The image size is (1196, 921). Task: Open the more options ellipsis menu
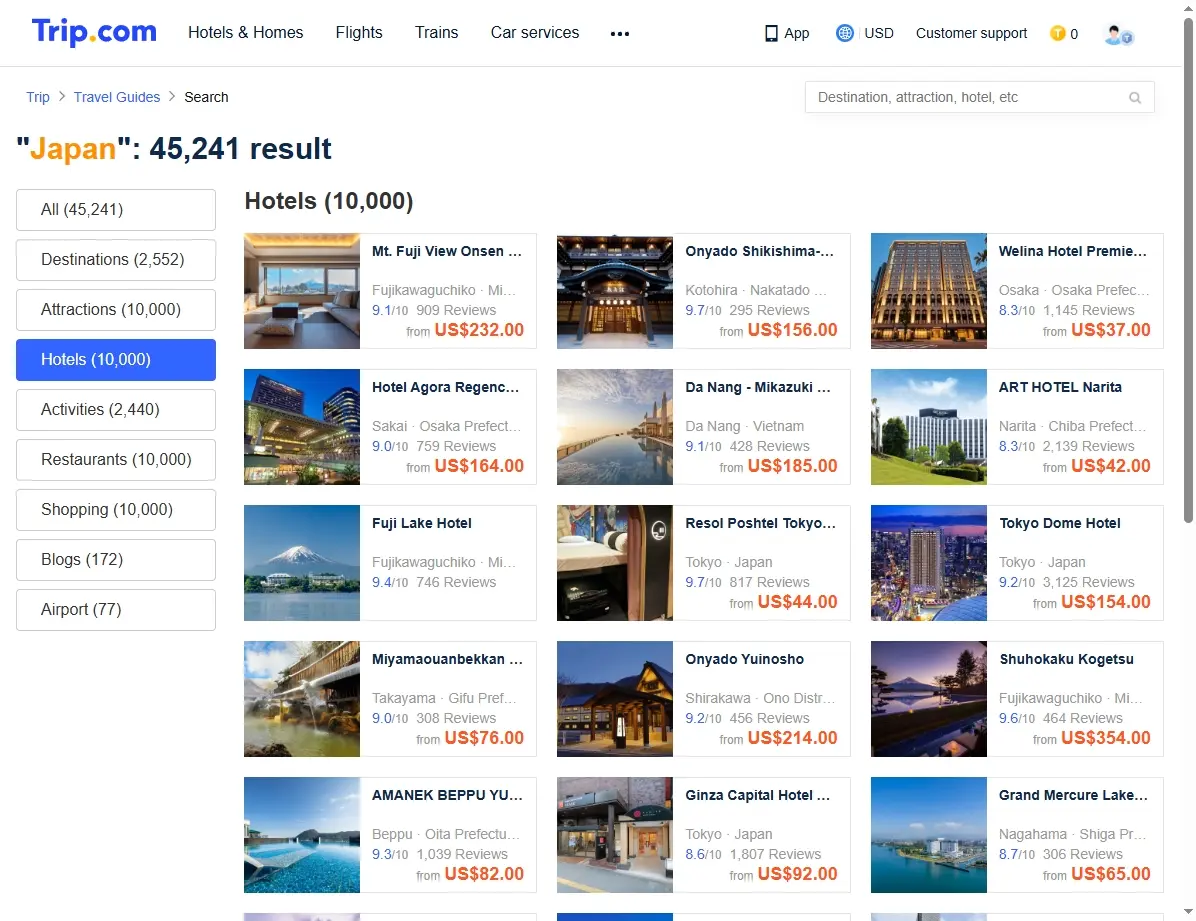coord(620,34)
